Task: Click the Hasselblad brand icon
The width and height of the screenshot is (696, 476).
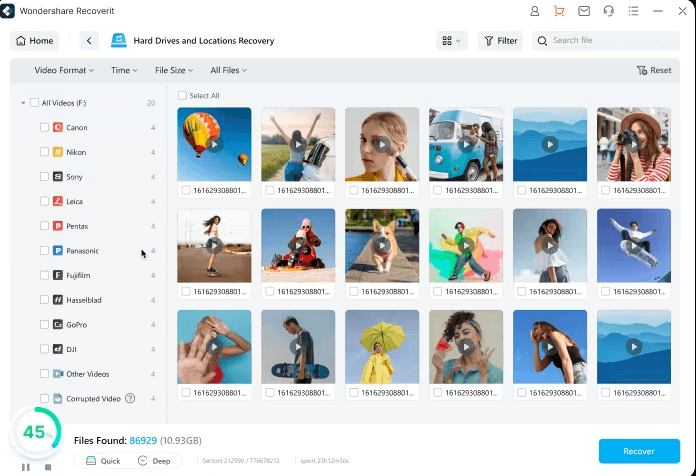Action: (58, 300)
